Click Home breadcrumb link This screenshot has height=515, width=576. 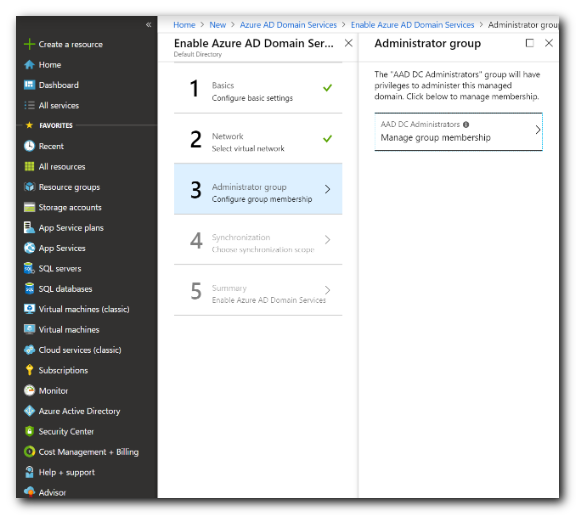[184, 25]
